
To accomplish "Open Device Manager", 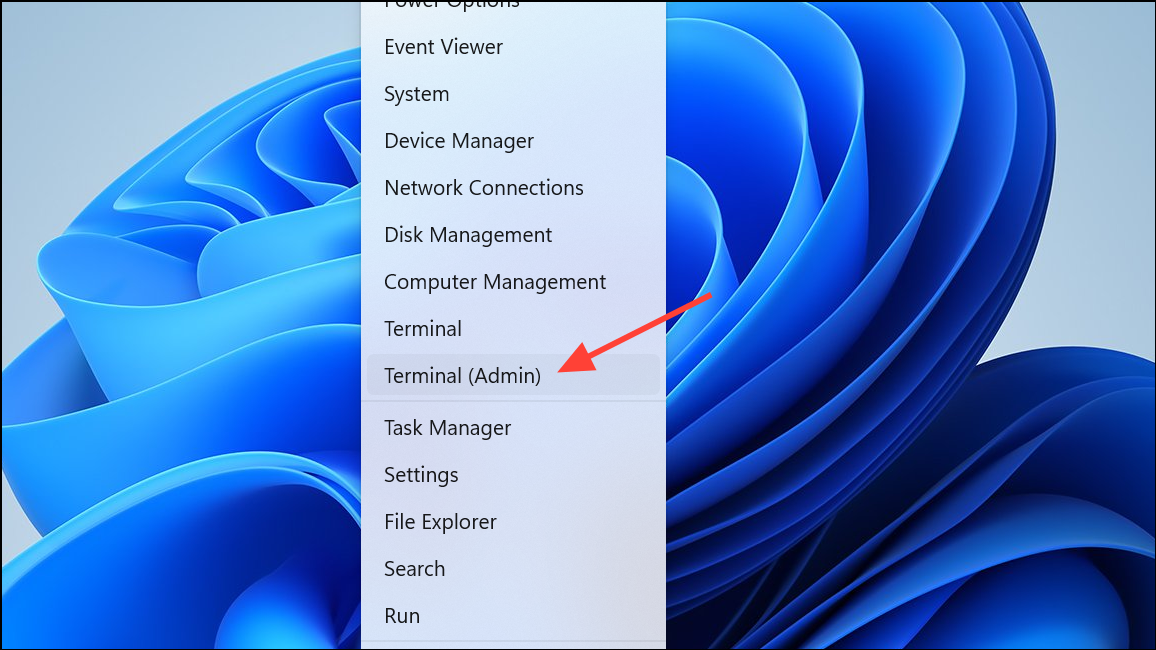I will (513, 141).
